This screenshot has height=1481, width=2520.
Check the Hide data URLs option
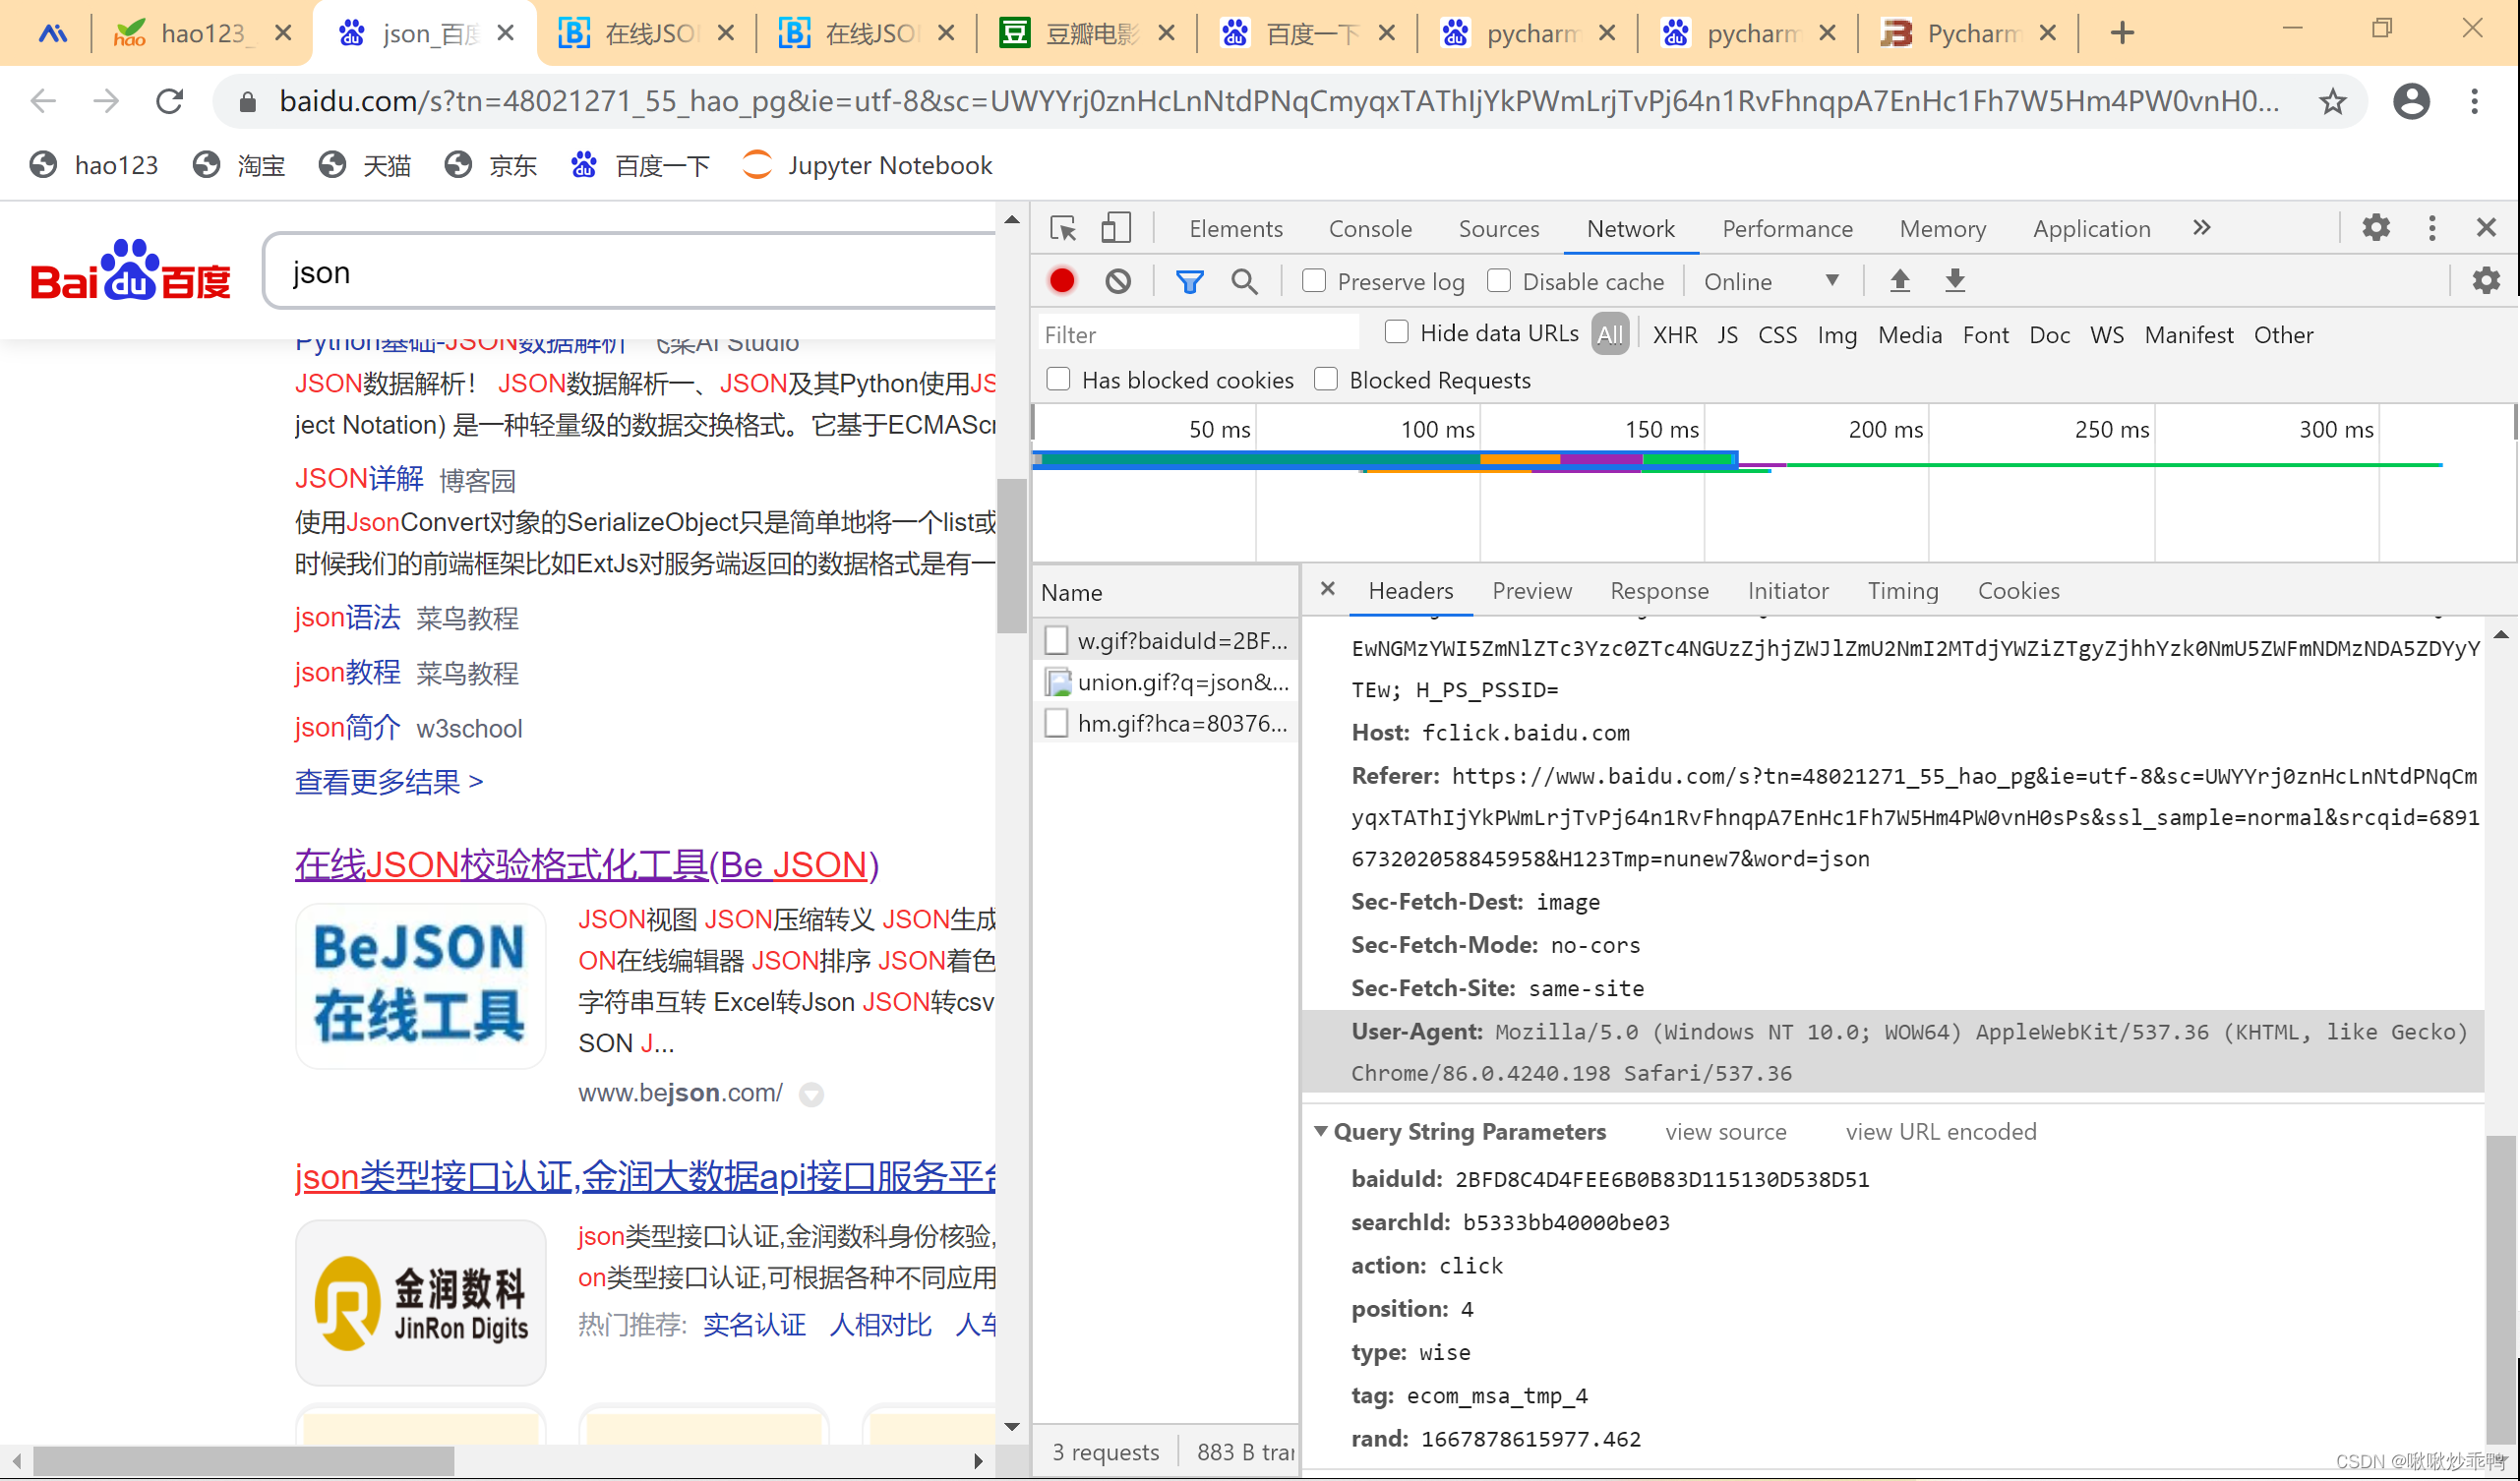coord(1397,332)
